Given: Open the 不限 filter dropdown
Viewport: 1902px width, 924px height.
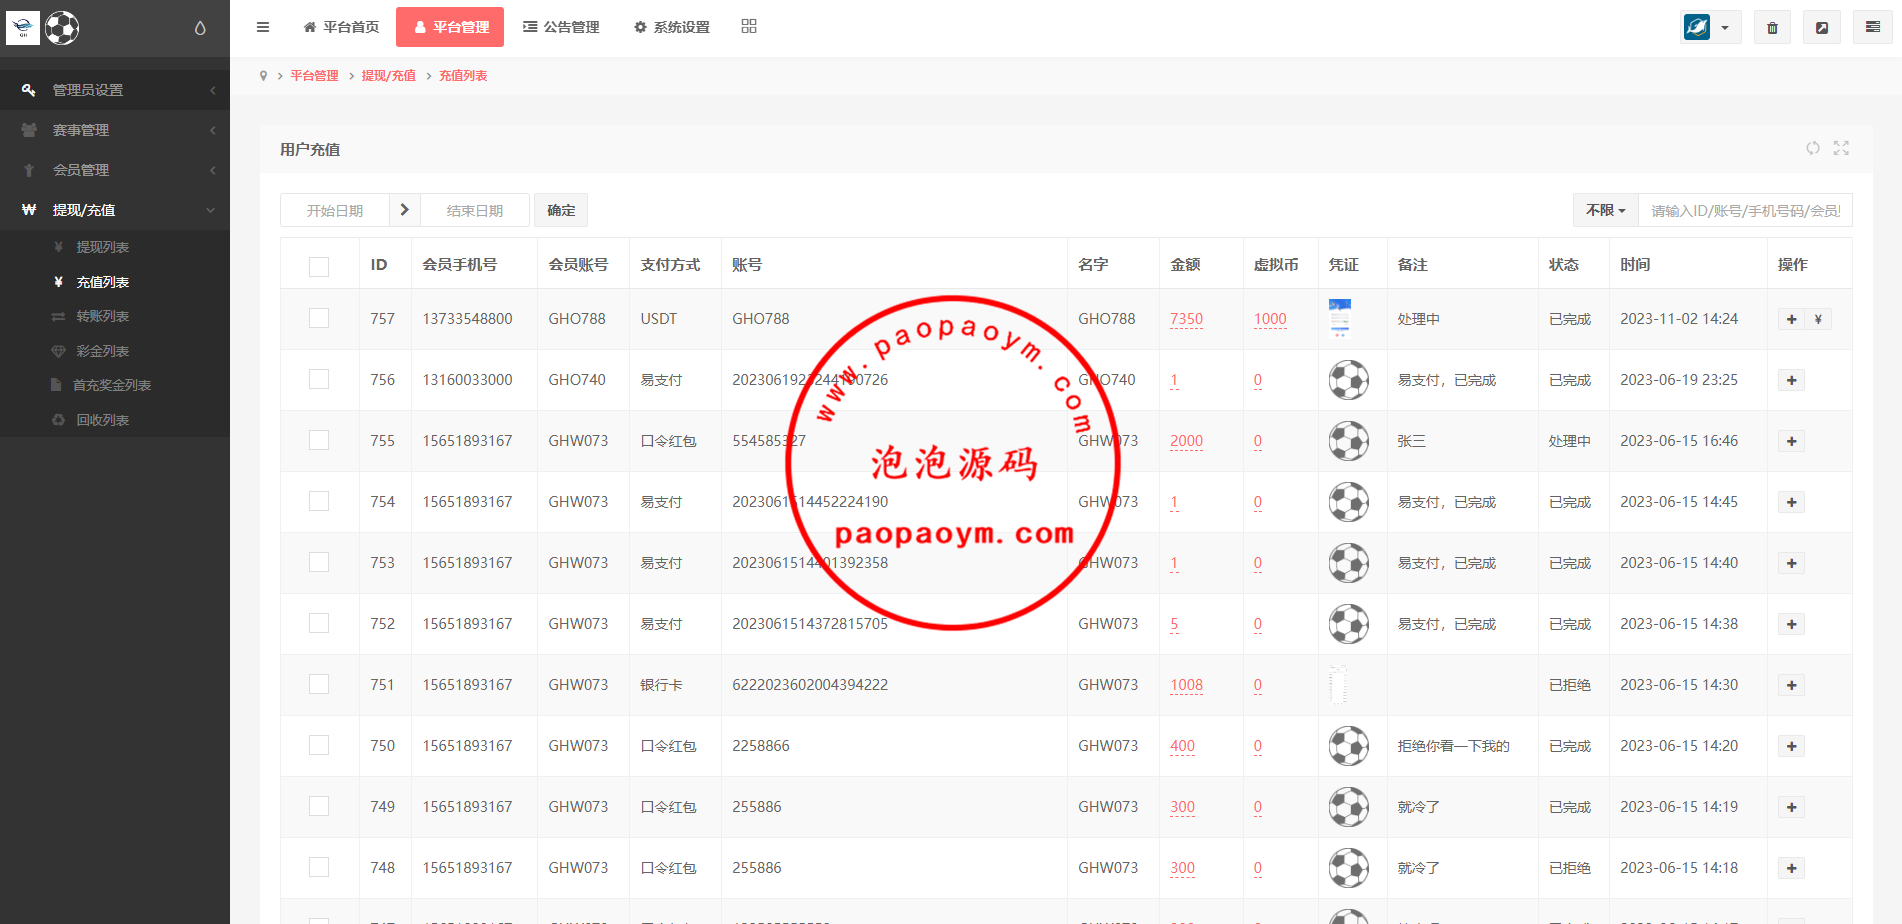Looking at the screenshot, I should tap(1605, 211).
